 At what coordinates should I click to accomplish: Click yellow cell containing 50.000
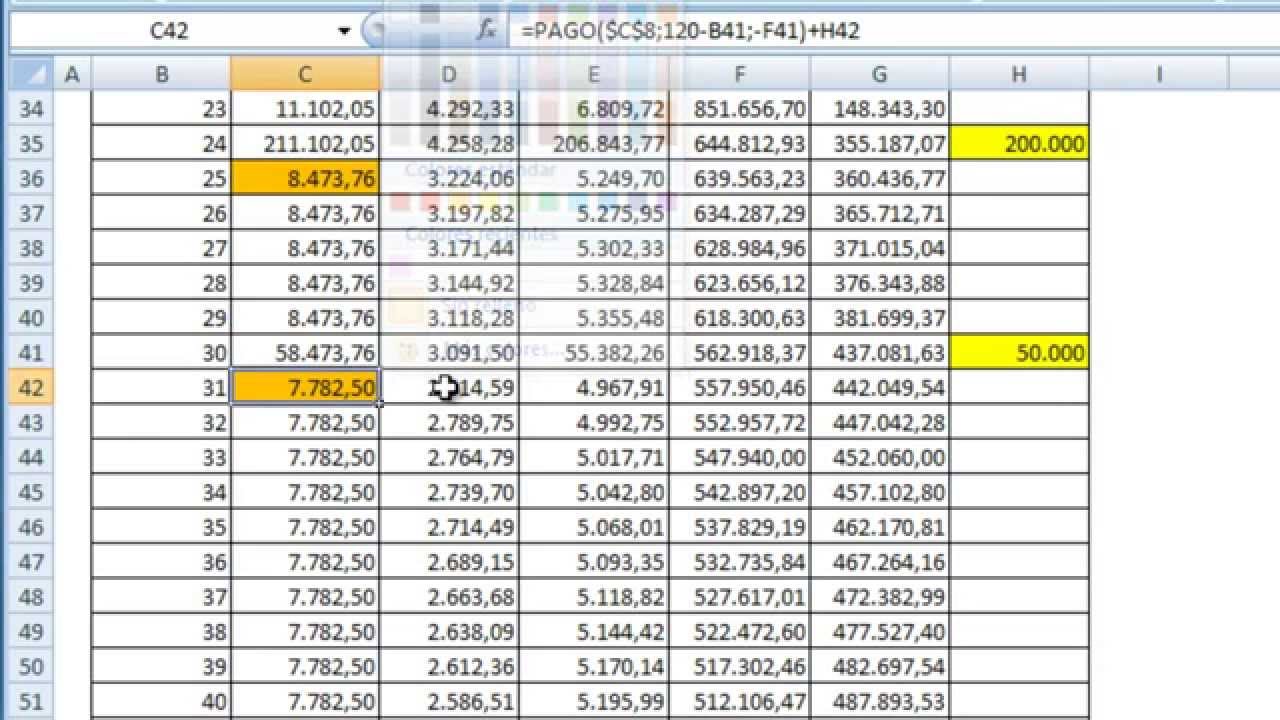pyautogui.click(x=1019, y=353)
